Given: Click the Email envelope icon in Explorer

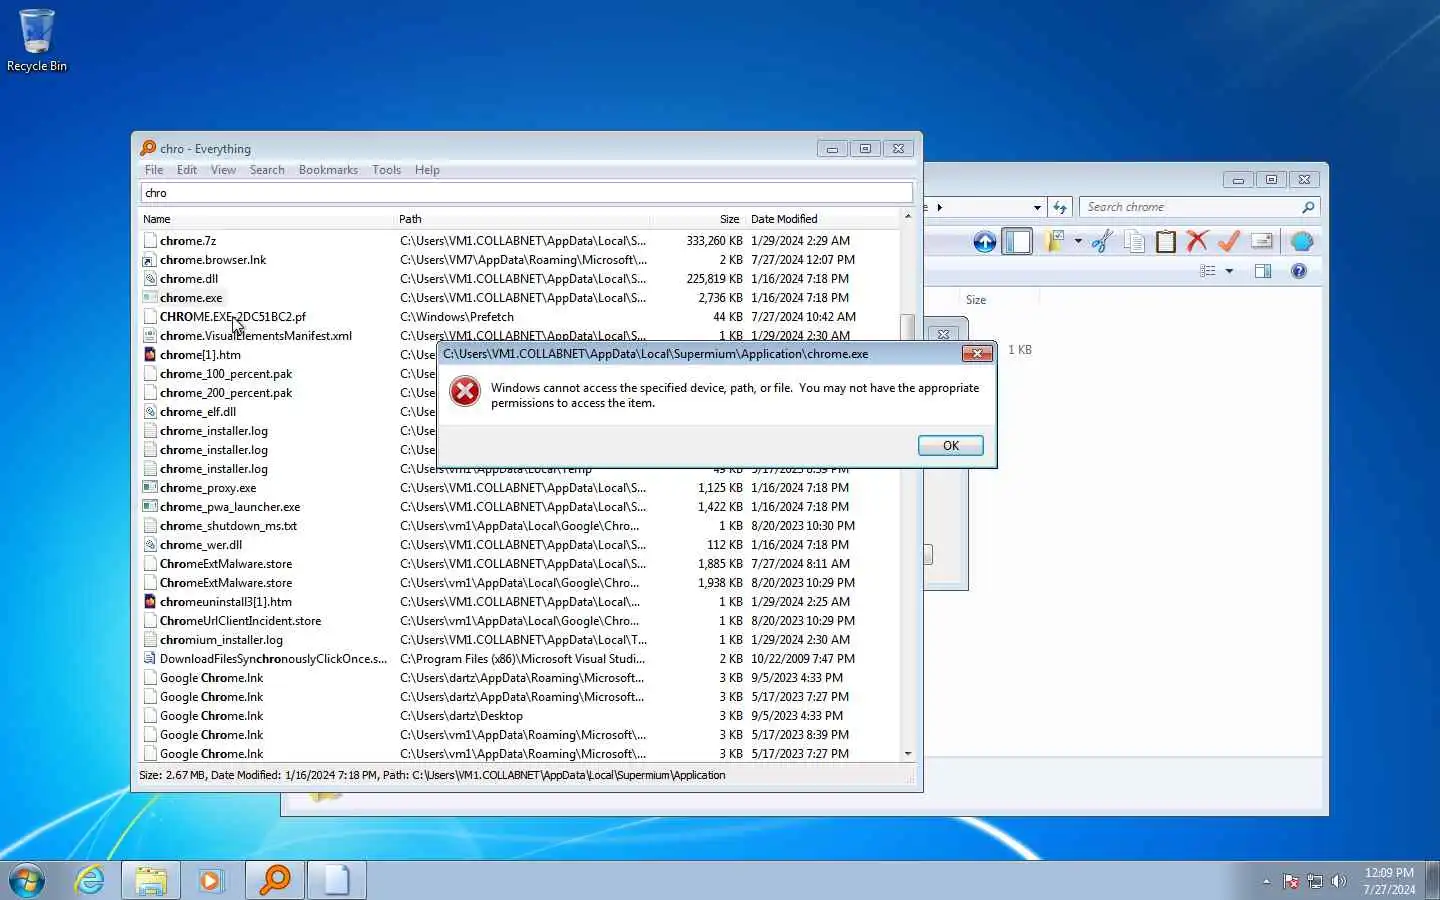Looking at the screenshot, I should coord(1262,241).
